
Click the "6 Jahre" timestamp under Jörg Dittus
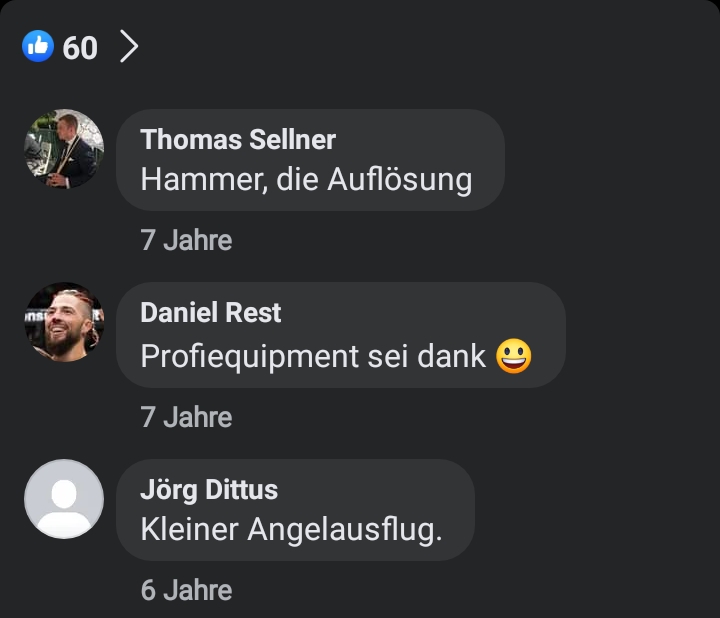[x=186, y=590]
